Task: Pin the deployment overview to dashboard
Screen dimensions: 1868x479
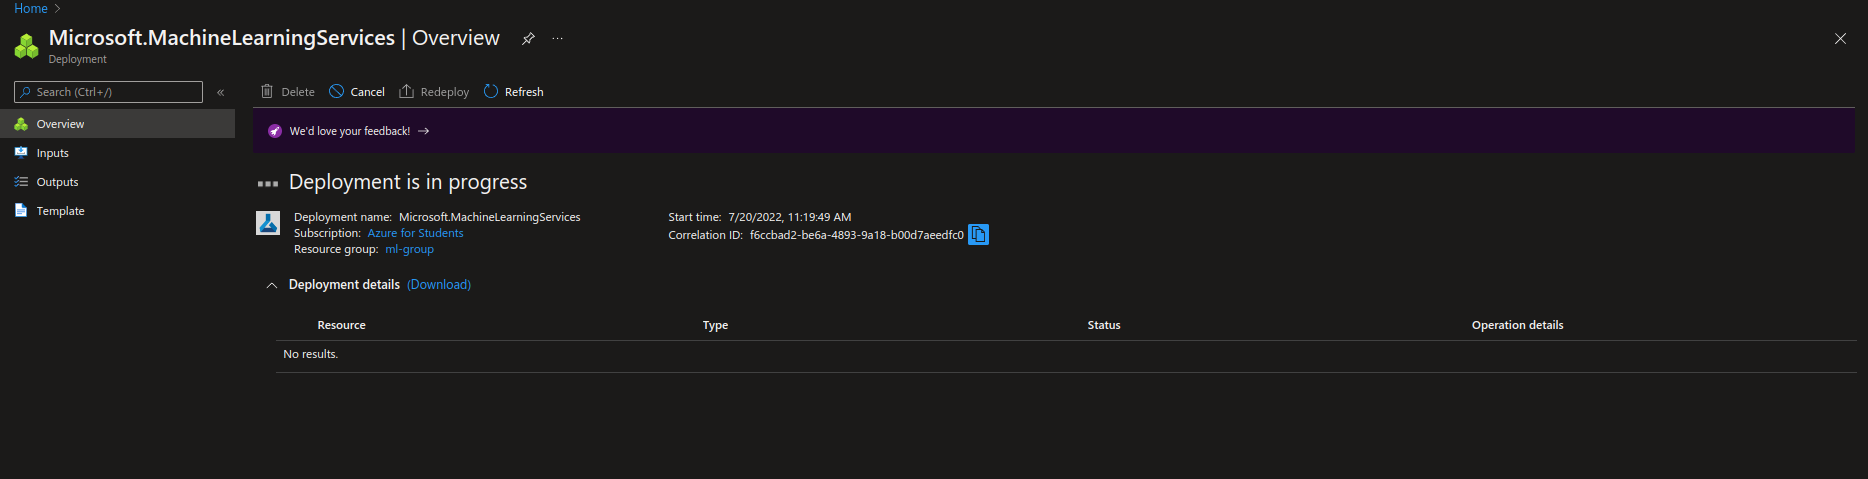Action: click(x=528, y=39)
